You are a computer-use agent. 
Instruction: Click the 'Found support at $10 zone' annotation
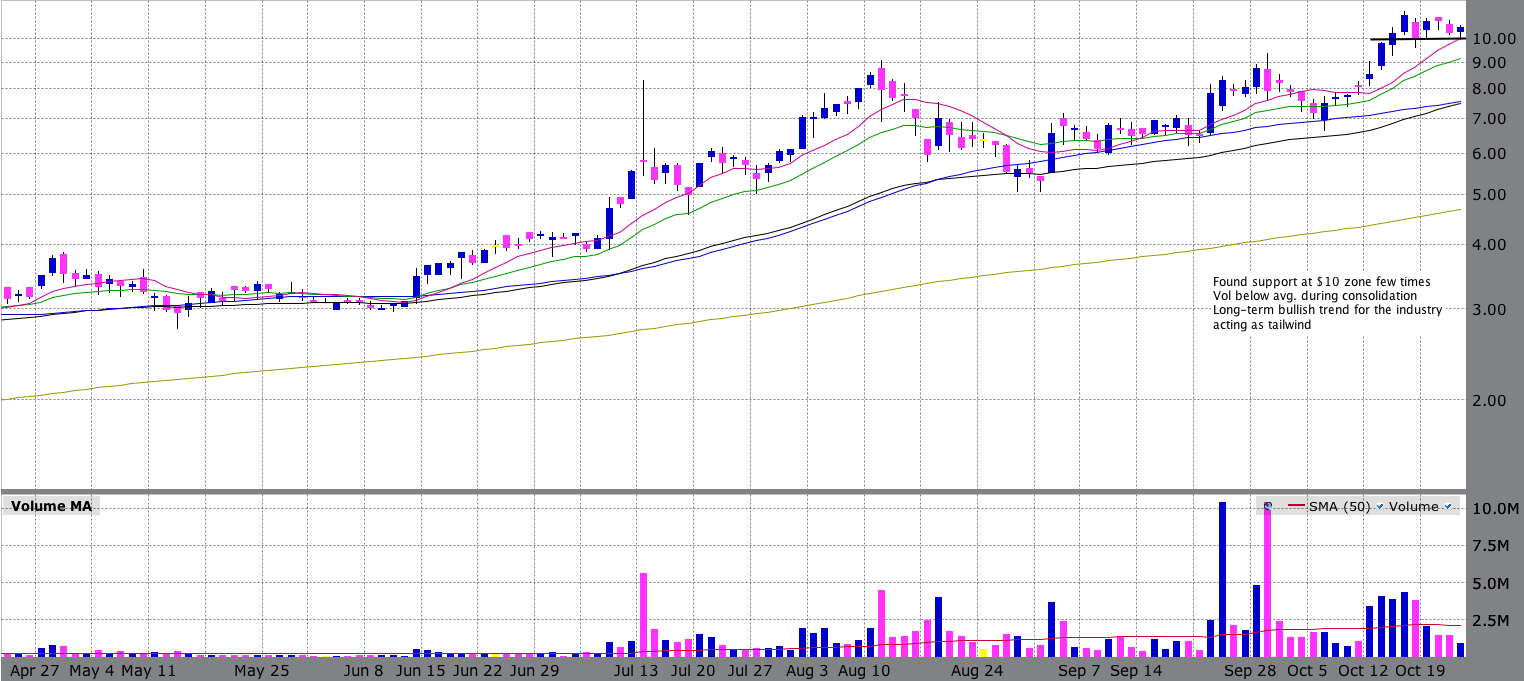tap(1321, 282)
